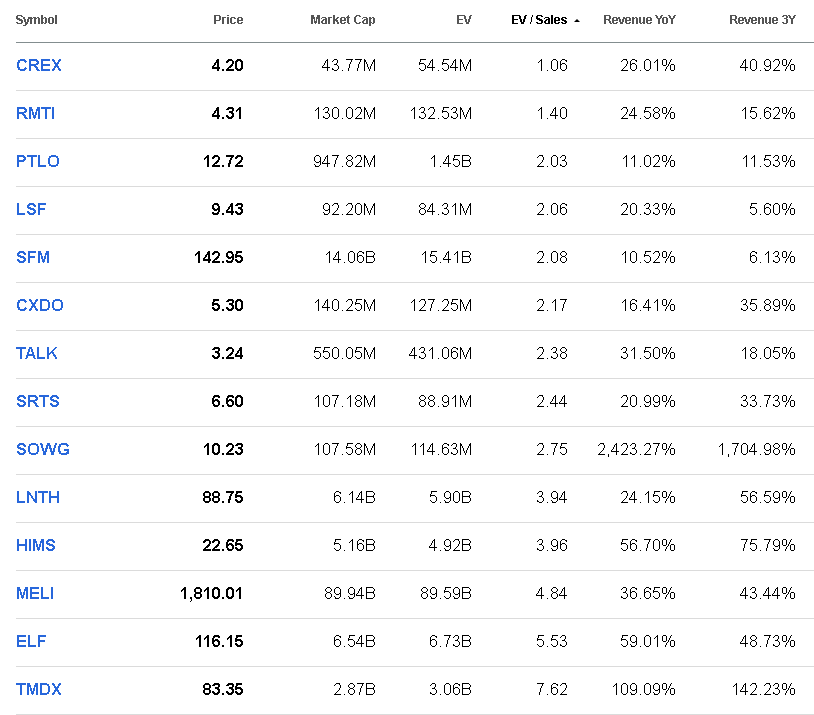Viewport: 814px width, 715px height.
Task: Select PTLO price 12.72
Action: click(223, 161)
